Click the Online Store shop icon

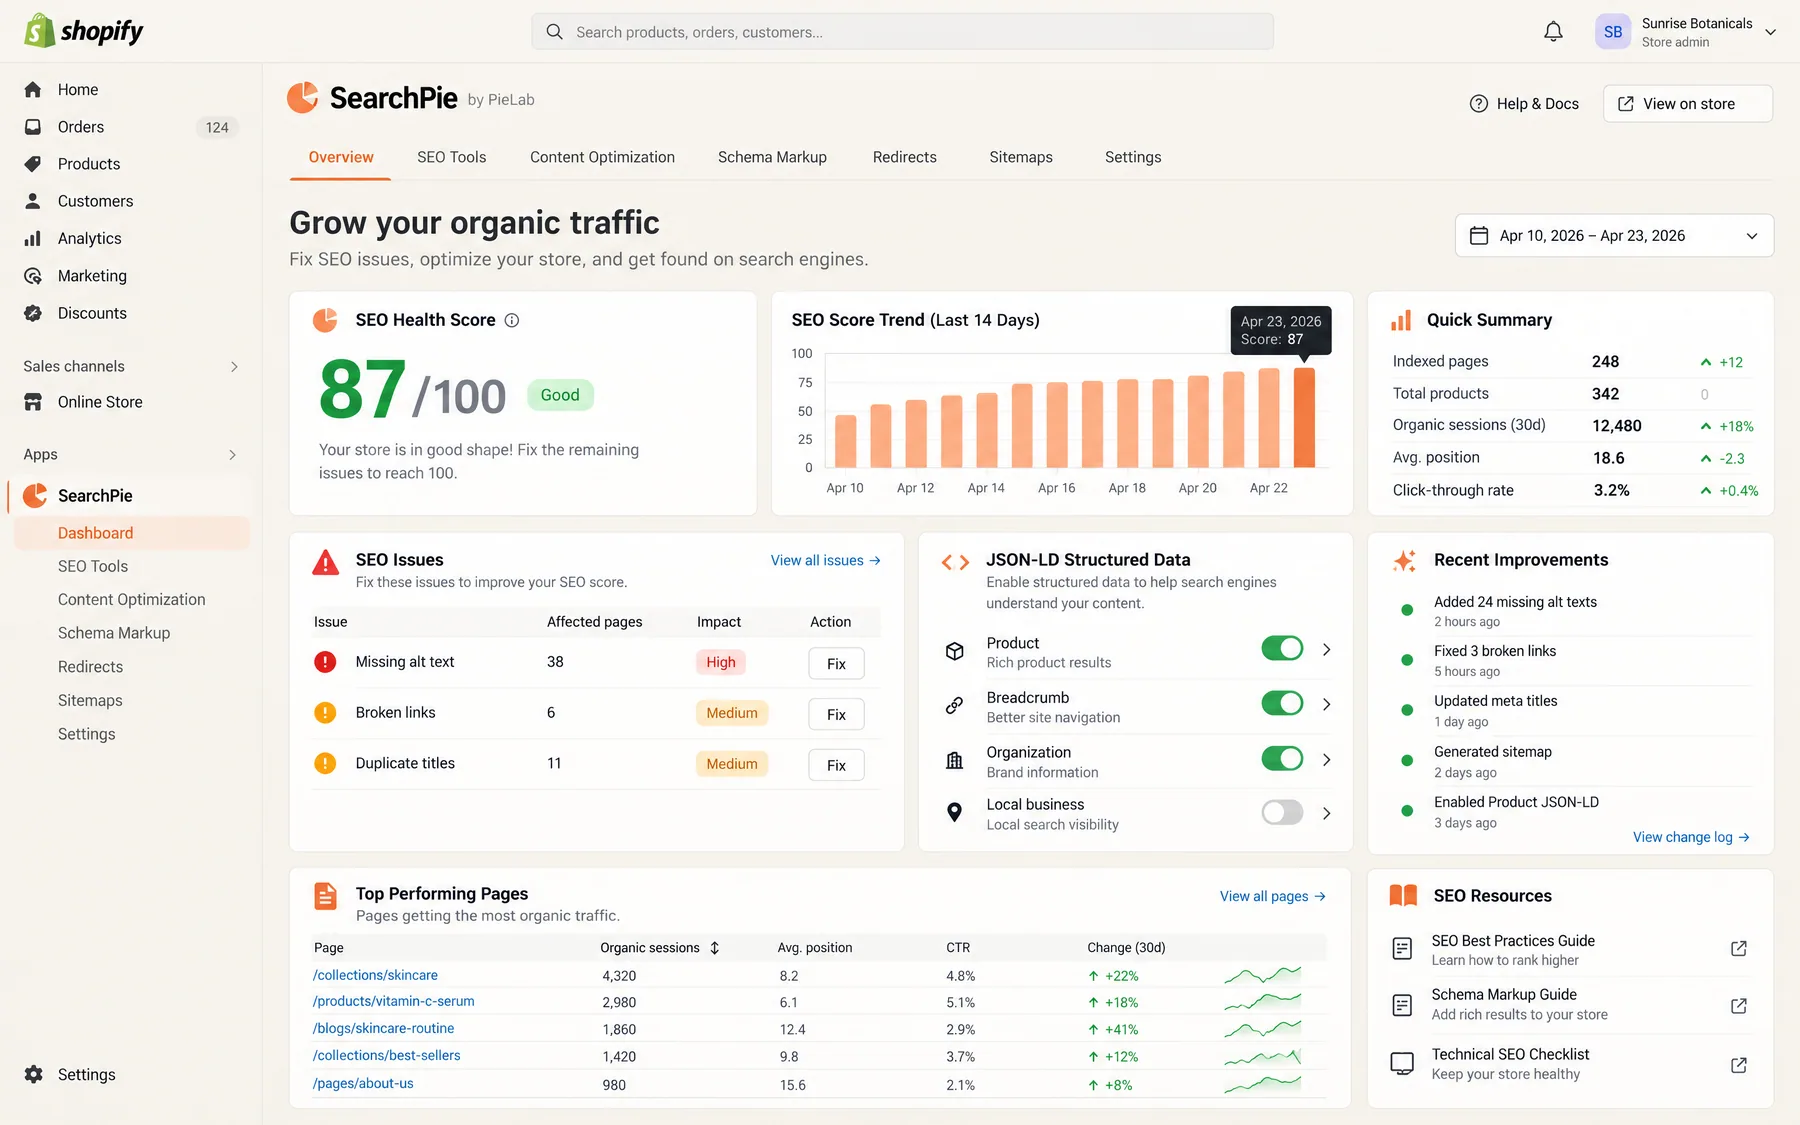33,402
